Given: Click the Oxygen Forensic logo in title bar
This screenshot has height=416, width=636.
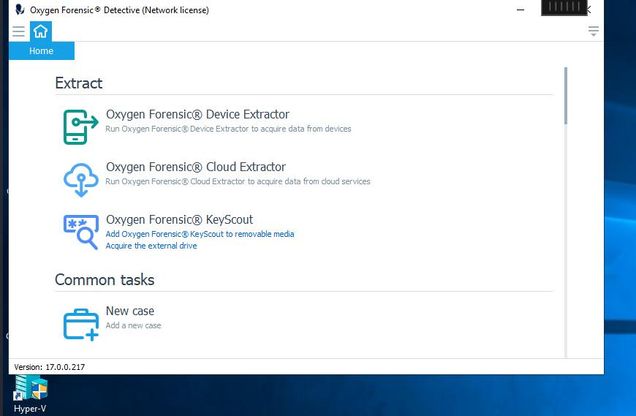Looking at the screenshot, I should pyautogui.click(x=19, y=9).
